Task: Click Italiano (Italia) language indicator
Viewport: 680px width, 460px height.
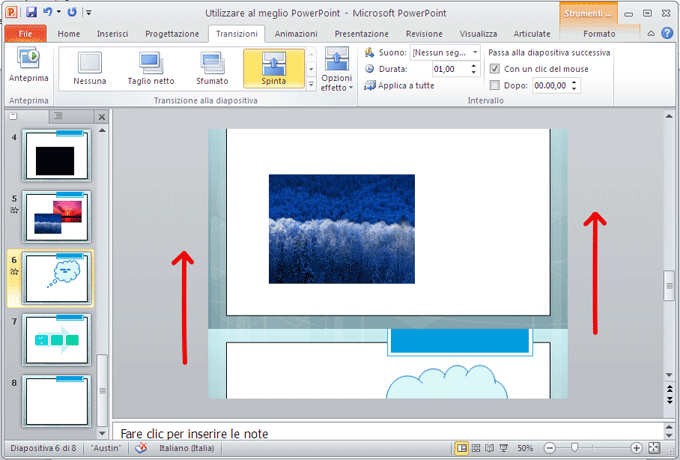Action: point(186,448)
